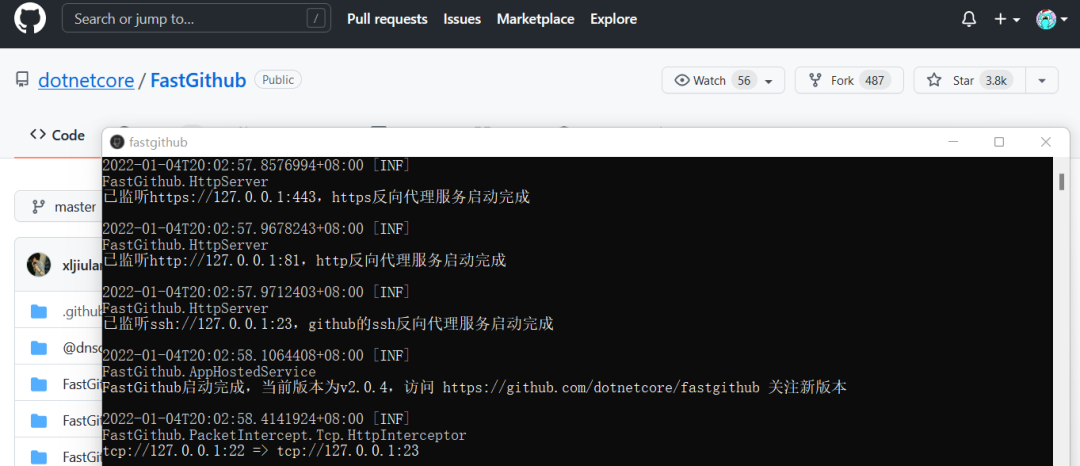Open the FastGithub repository link
This screenshot has height=466, width=1080.
point(198,81)
